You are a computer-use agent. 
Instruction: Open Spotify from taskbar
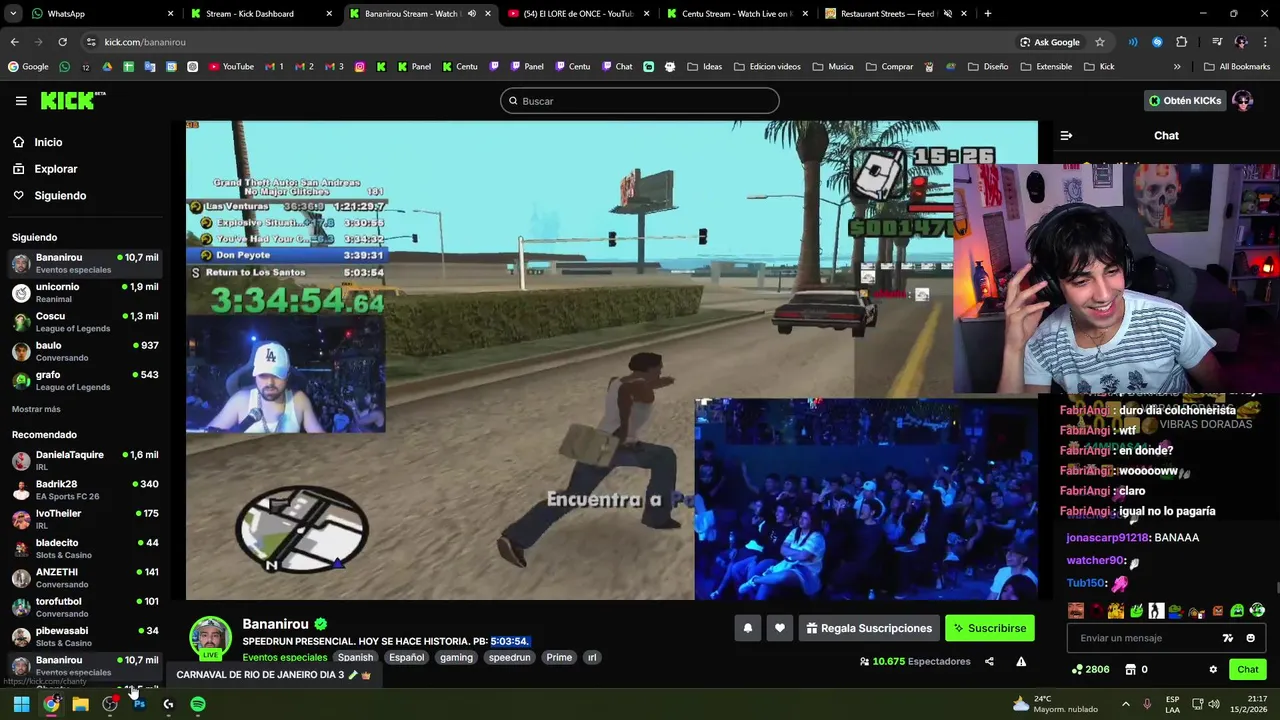[x=198, y=704]
